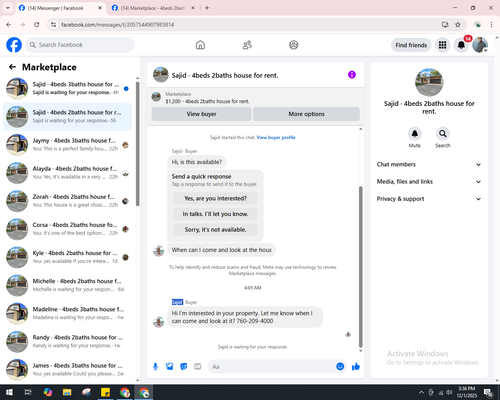Open File Explorer from taskbar
This screenshot has height=400, width=500.
coord(67,392)
